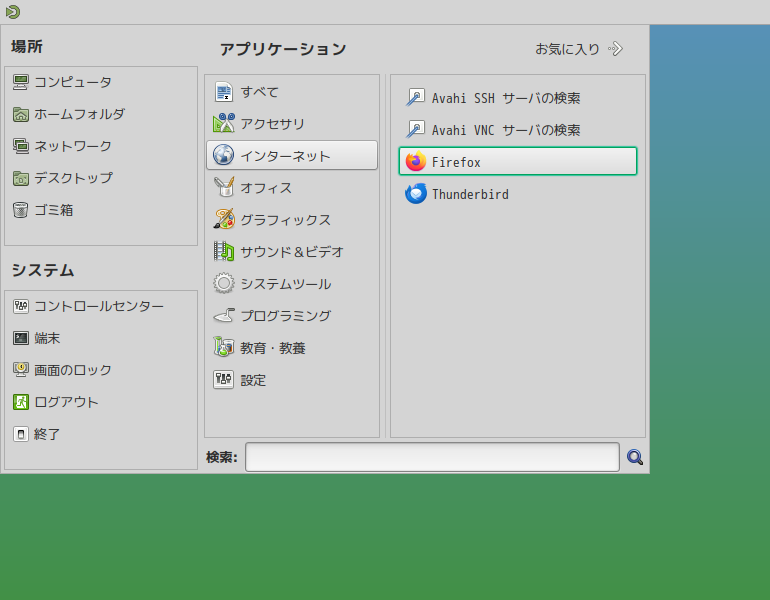Viewport: 770px width, 600px height.
Task: Click the 検索 search input field
Action: click(x=432, y=457)
